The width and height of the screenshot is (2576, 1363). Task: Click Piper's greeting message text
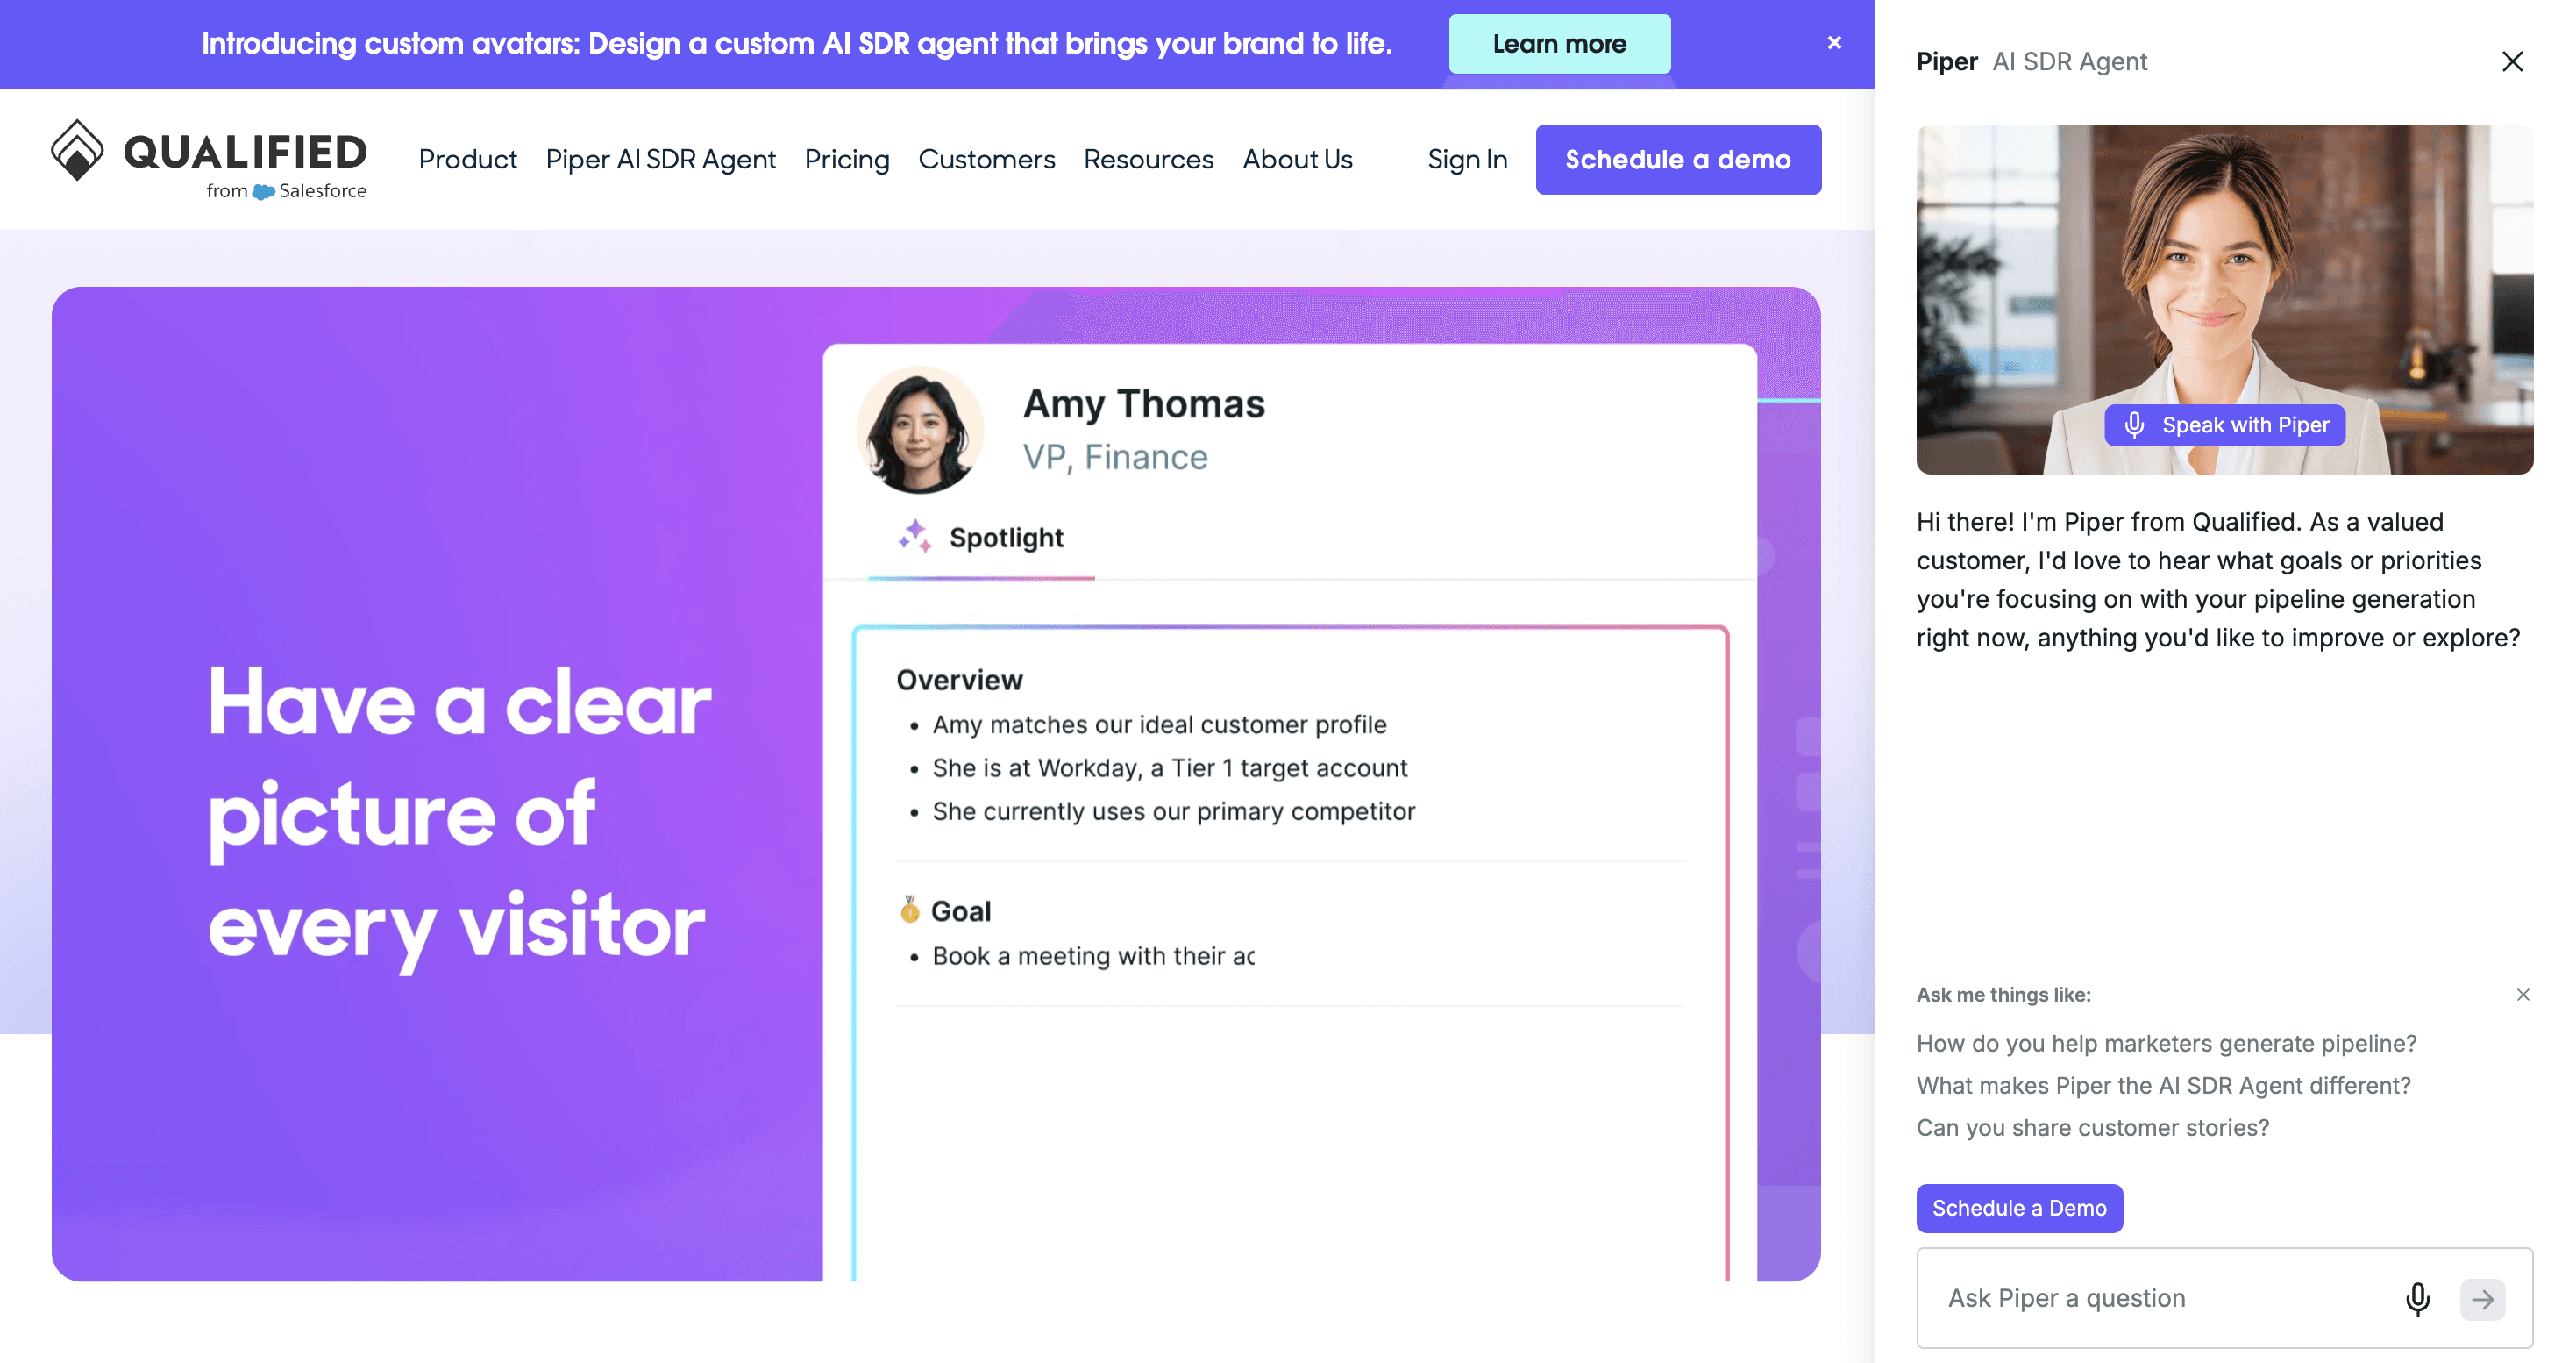pos(2218,580)
